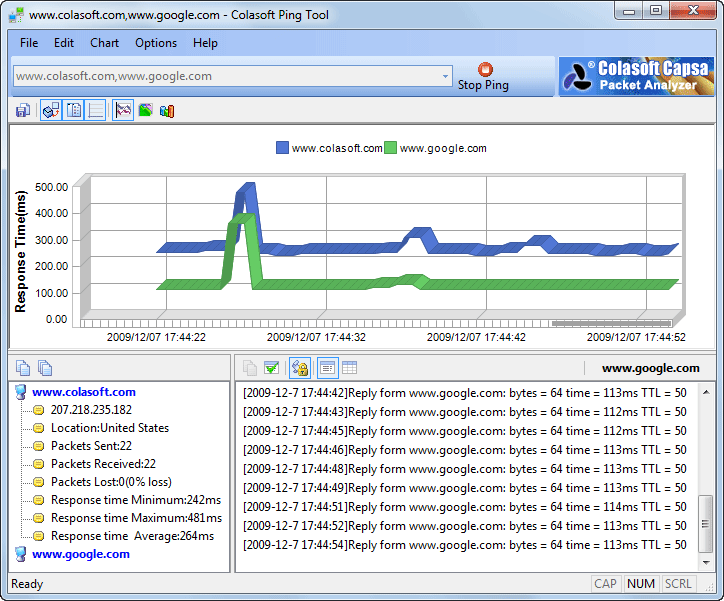Select the 17:44:46 reply log line

pos(465,450)
